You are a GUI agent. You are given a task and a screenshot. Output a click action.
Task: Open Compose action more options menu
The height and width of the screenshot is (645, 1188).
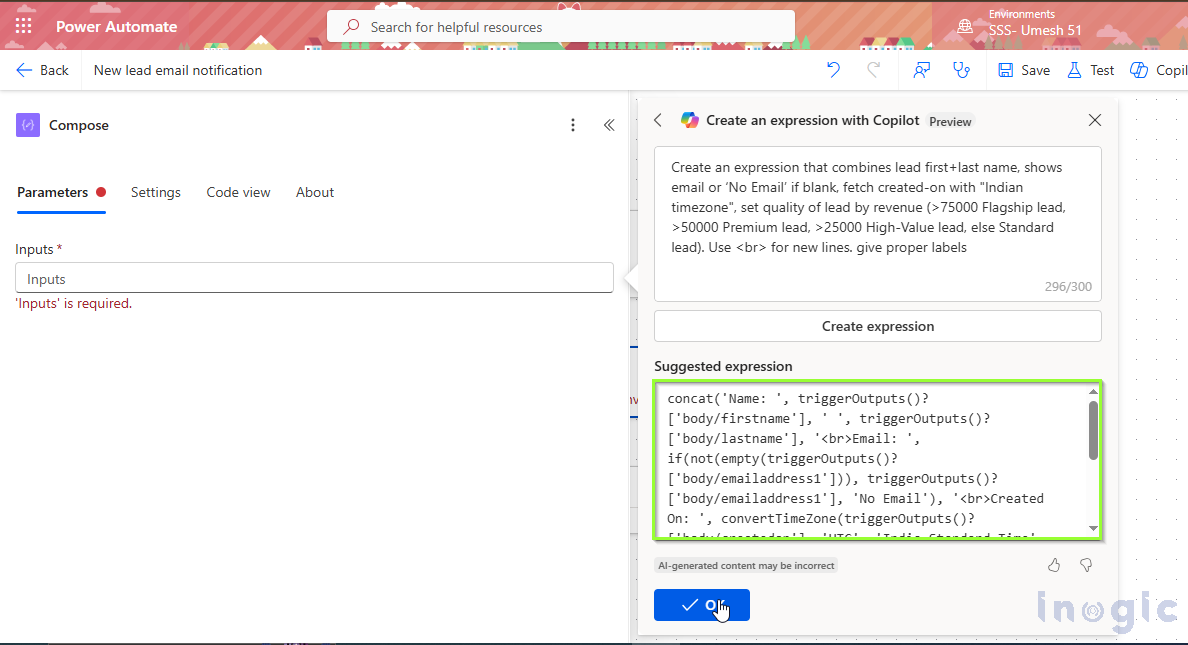573,125
